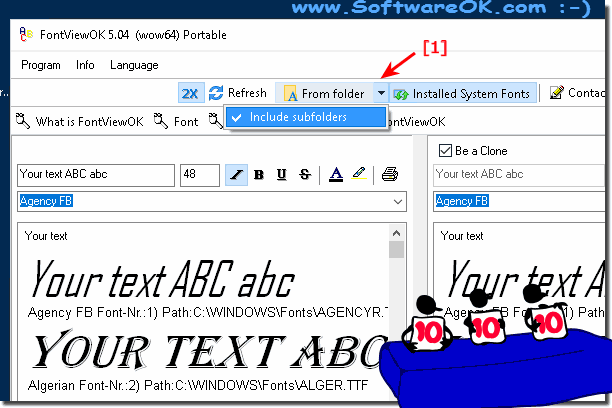Click the FontViewOK app icon in title bar

point(26,34)
